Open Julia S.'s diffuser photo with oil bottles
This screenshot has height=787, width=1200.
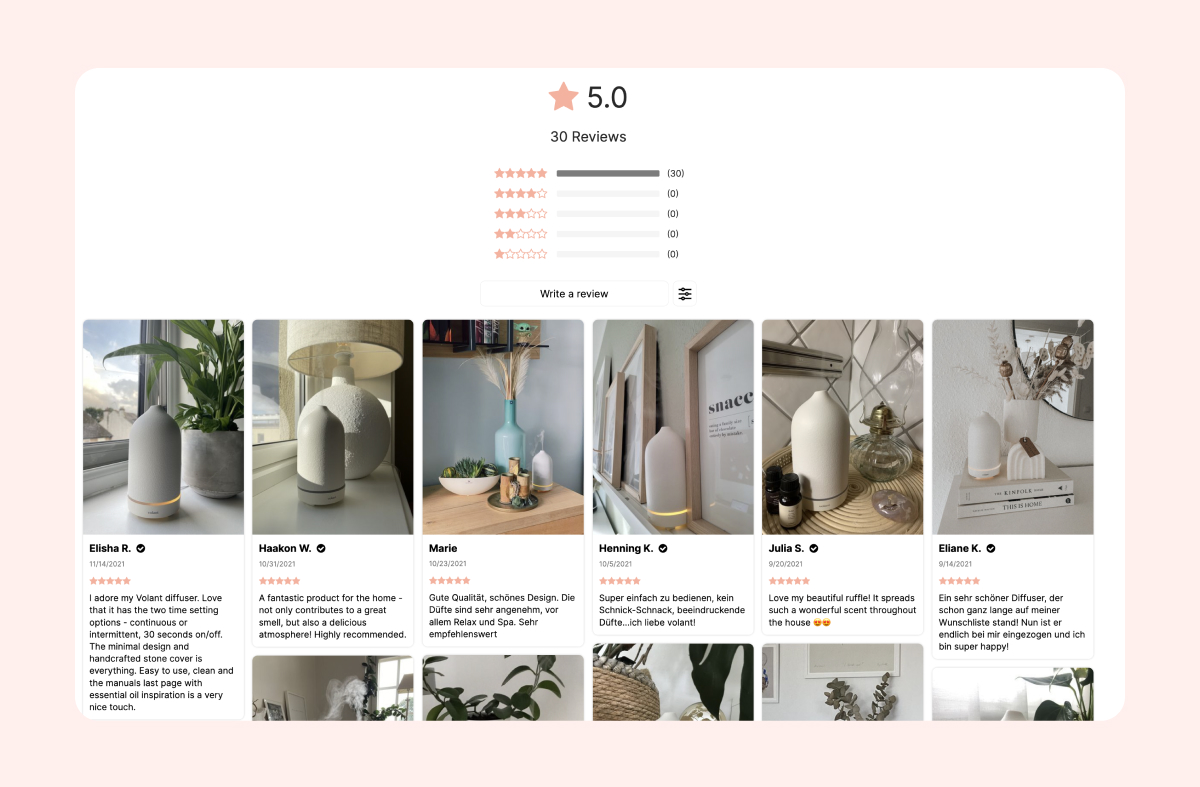tap(843, 427)
